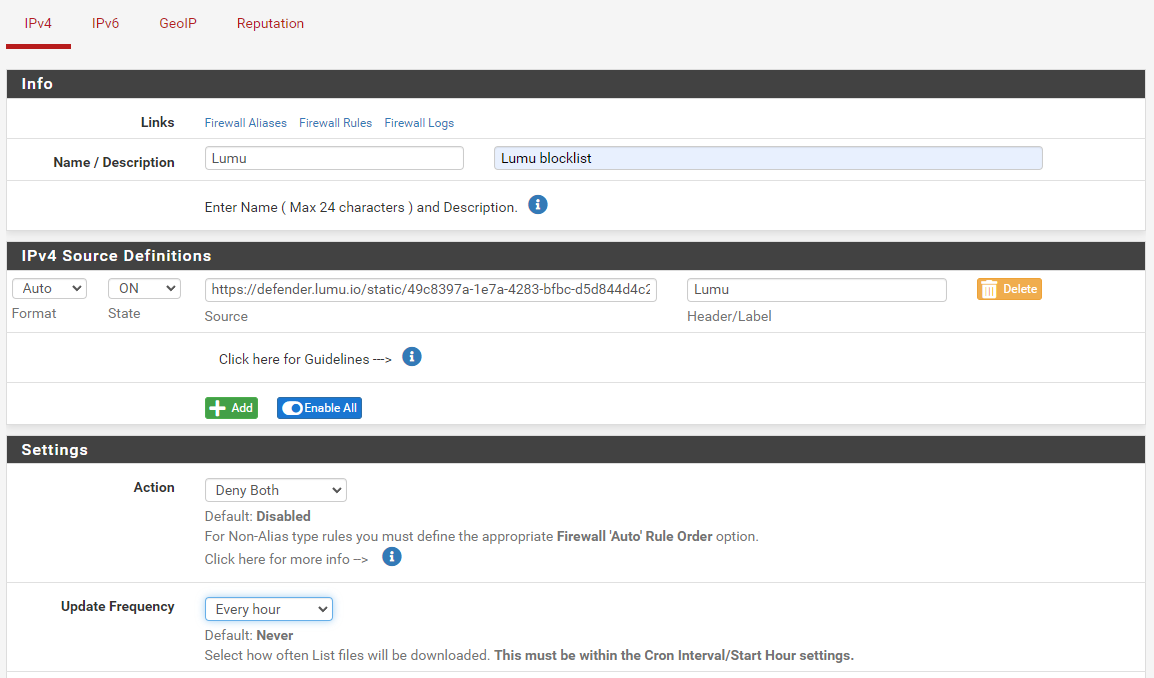The height and width of the screenshot is (678, 1154).
Task: Open the Firewall Rules link
Action: point(335,123)
